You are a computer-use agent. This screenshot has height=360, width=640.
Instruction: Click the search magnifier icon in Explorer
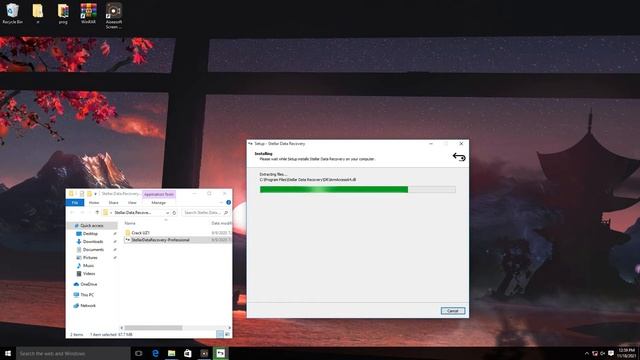tap(226, 213)
